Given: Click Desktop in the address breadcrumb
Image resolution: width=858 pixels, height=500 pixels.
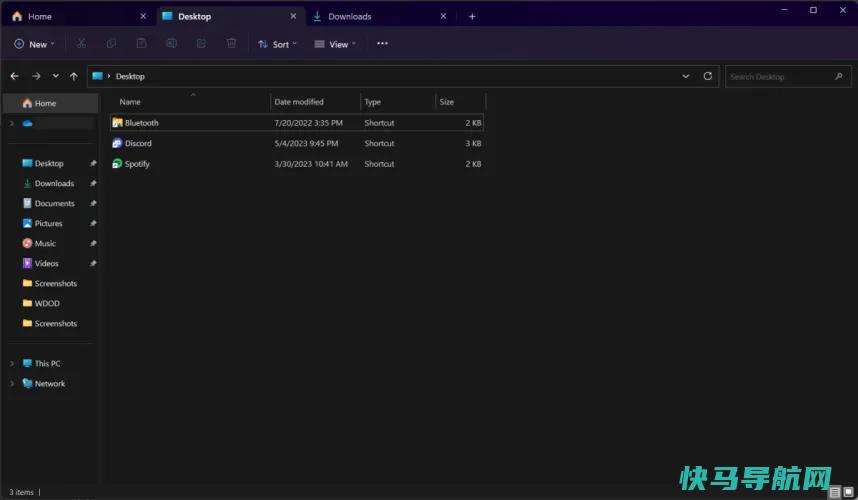Looking at the screenshot, I should click(x=130, y=76).
